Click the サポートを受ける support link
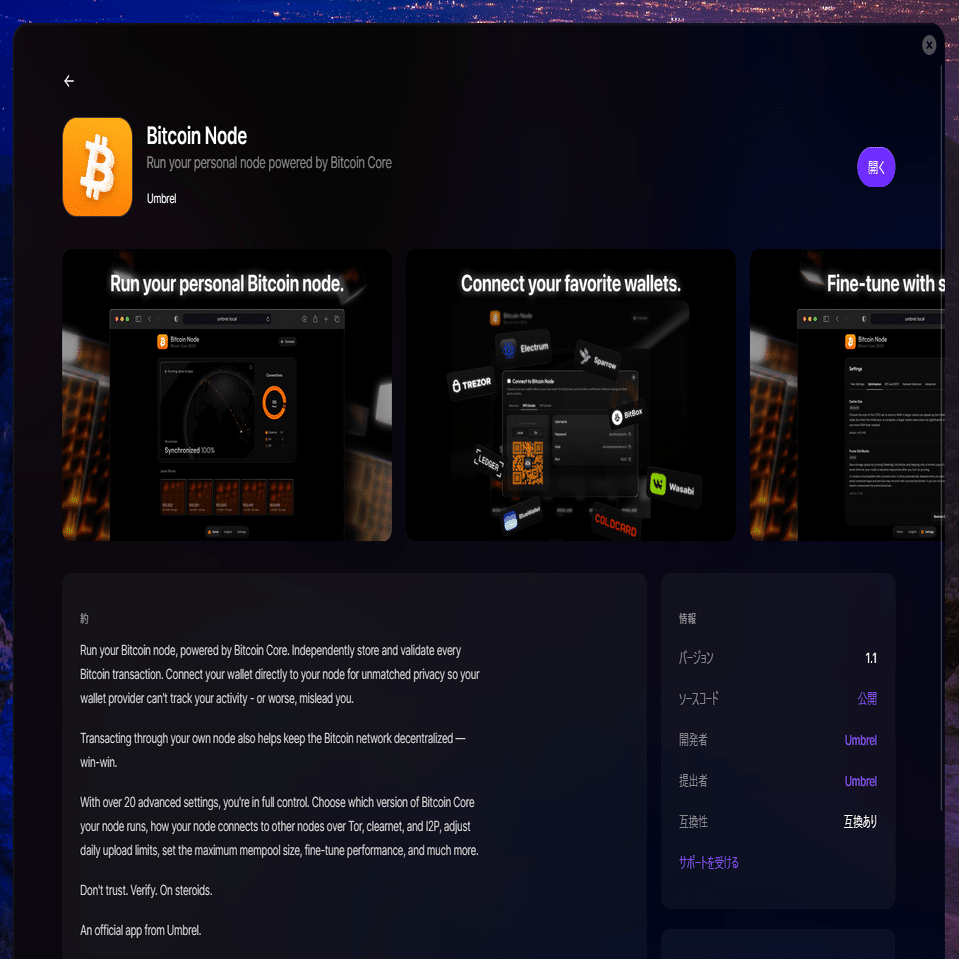The height and width of the screenshot is (959, 959). [709, 862]
